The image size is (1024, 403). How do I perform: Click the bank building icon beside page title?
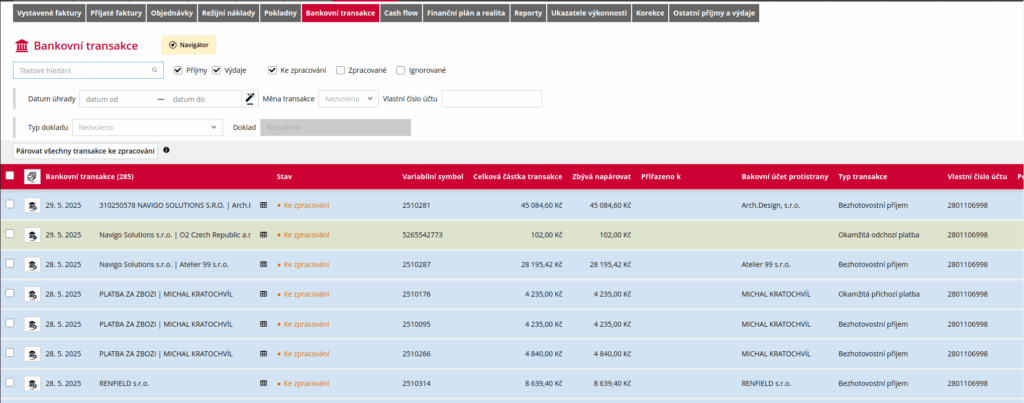[22, 46]
